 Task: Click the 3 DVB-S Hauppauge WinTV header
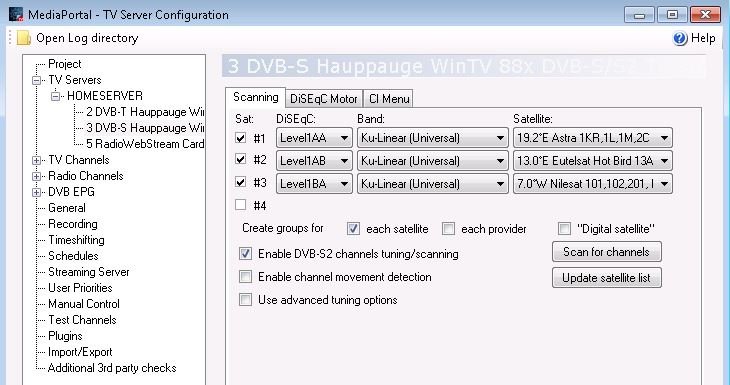[x=464, y=67]
